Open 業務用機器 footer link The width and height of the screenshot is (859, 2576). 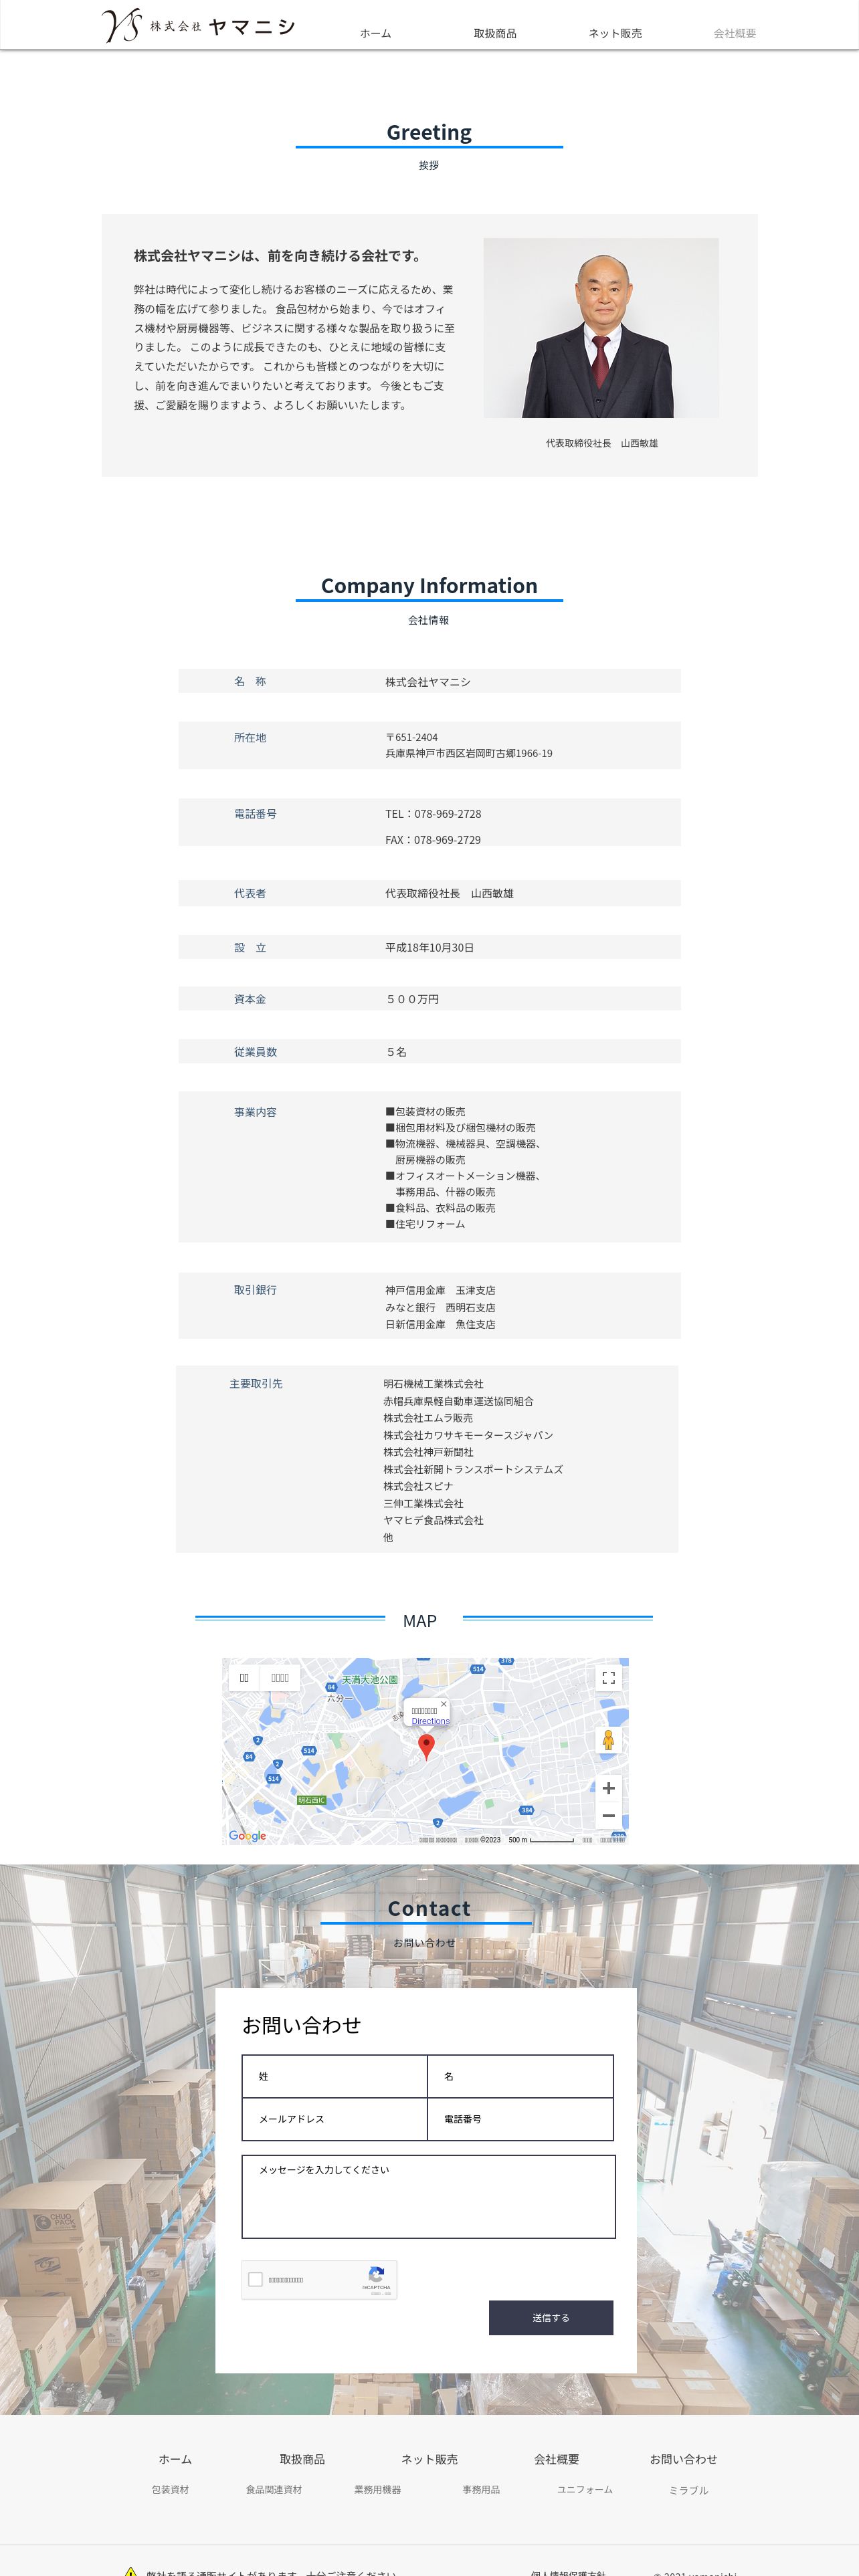[x=377, y=2489]
